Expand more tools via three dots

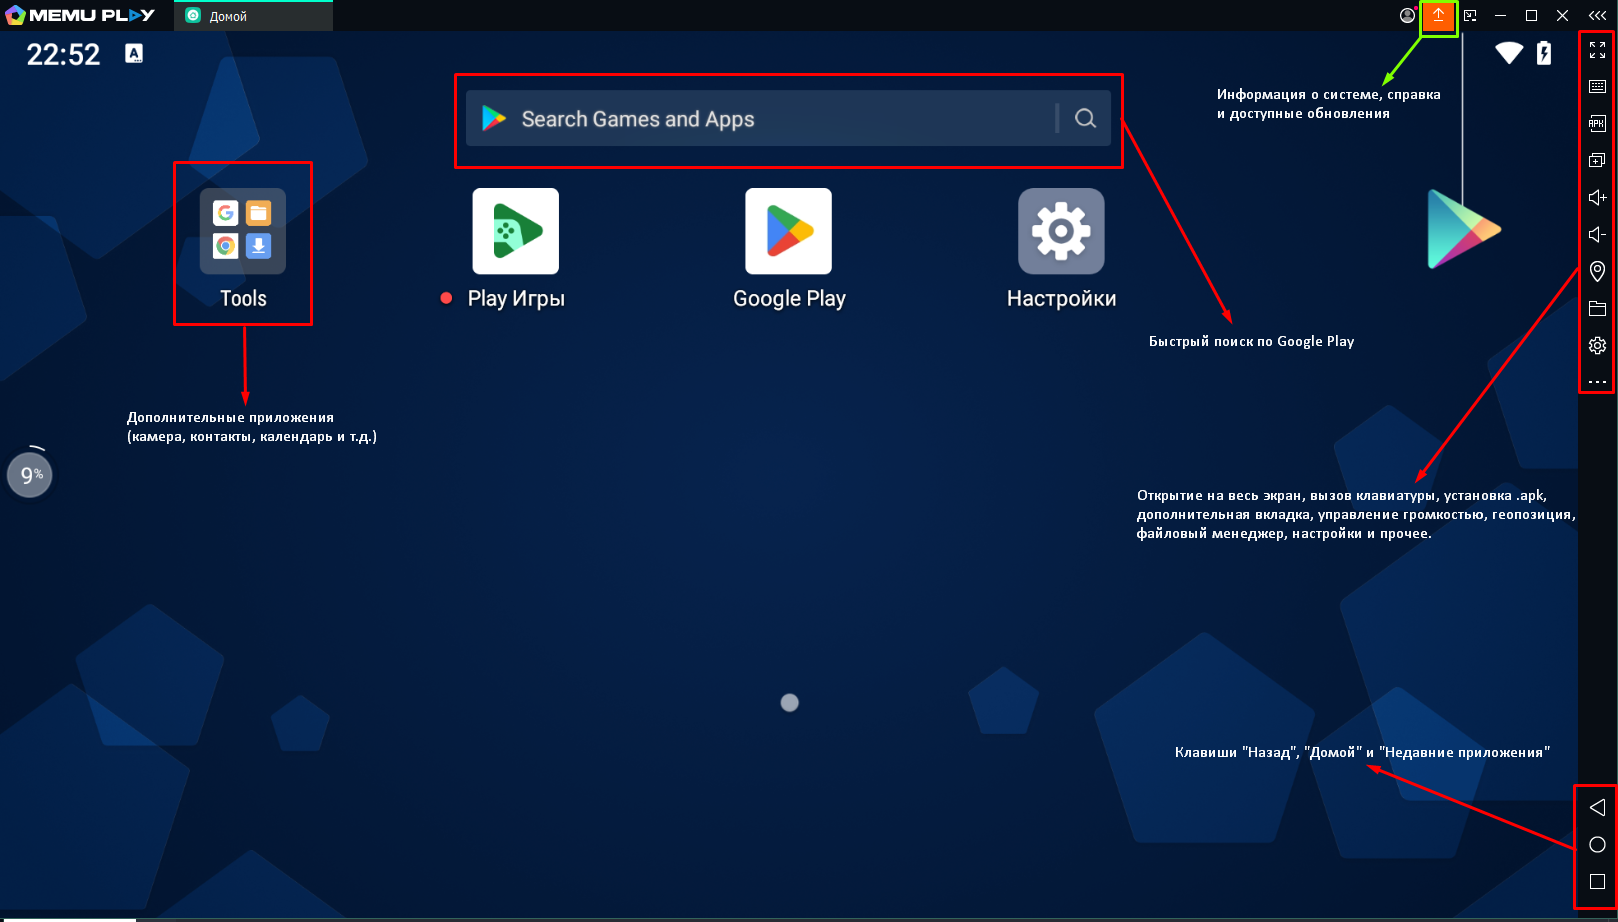[x=1597, y=382]
